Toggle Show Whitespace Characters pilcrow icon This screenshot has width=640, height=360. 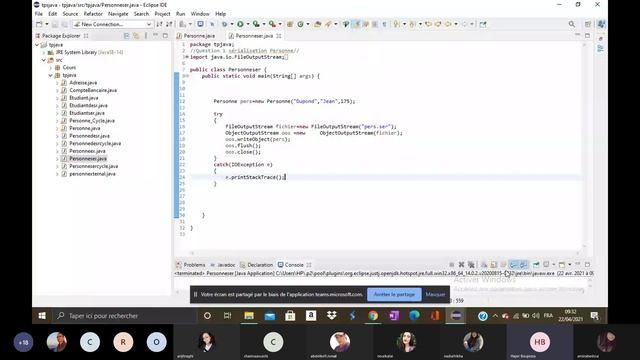tap(384, 24)
